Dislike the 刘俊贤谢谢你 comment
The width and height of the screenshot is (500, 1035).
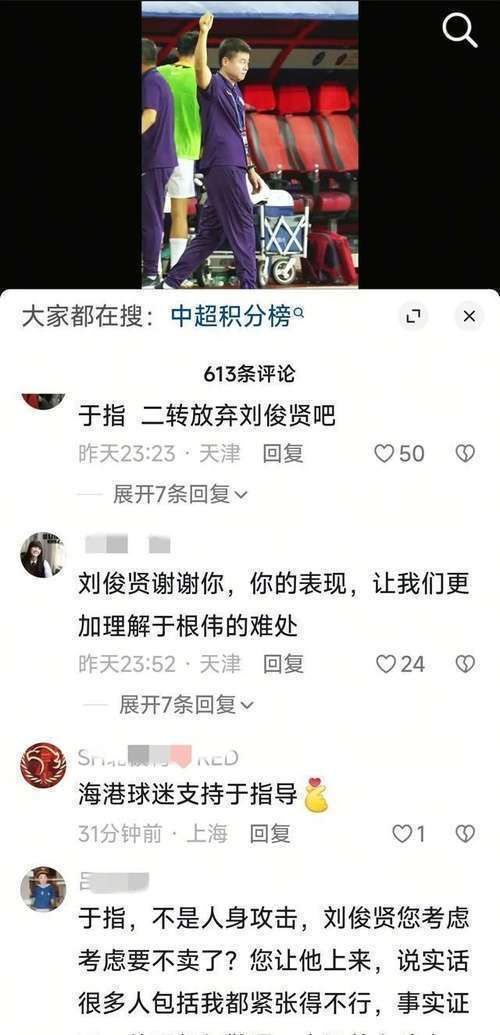tap(466, 664)
